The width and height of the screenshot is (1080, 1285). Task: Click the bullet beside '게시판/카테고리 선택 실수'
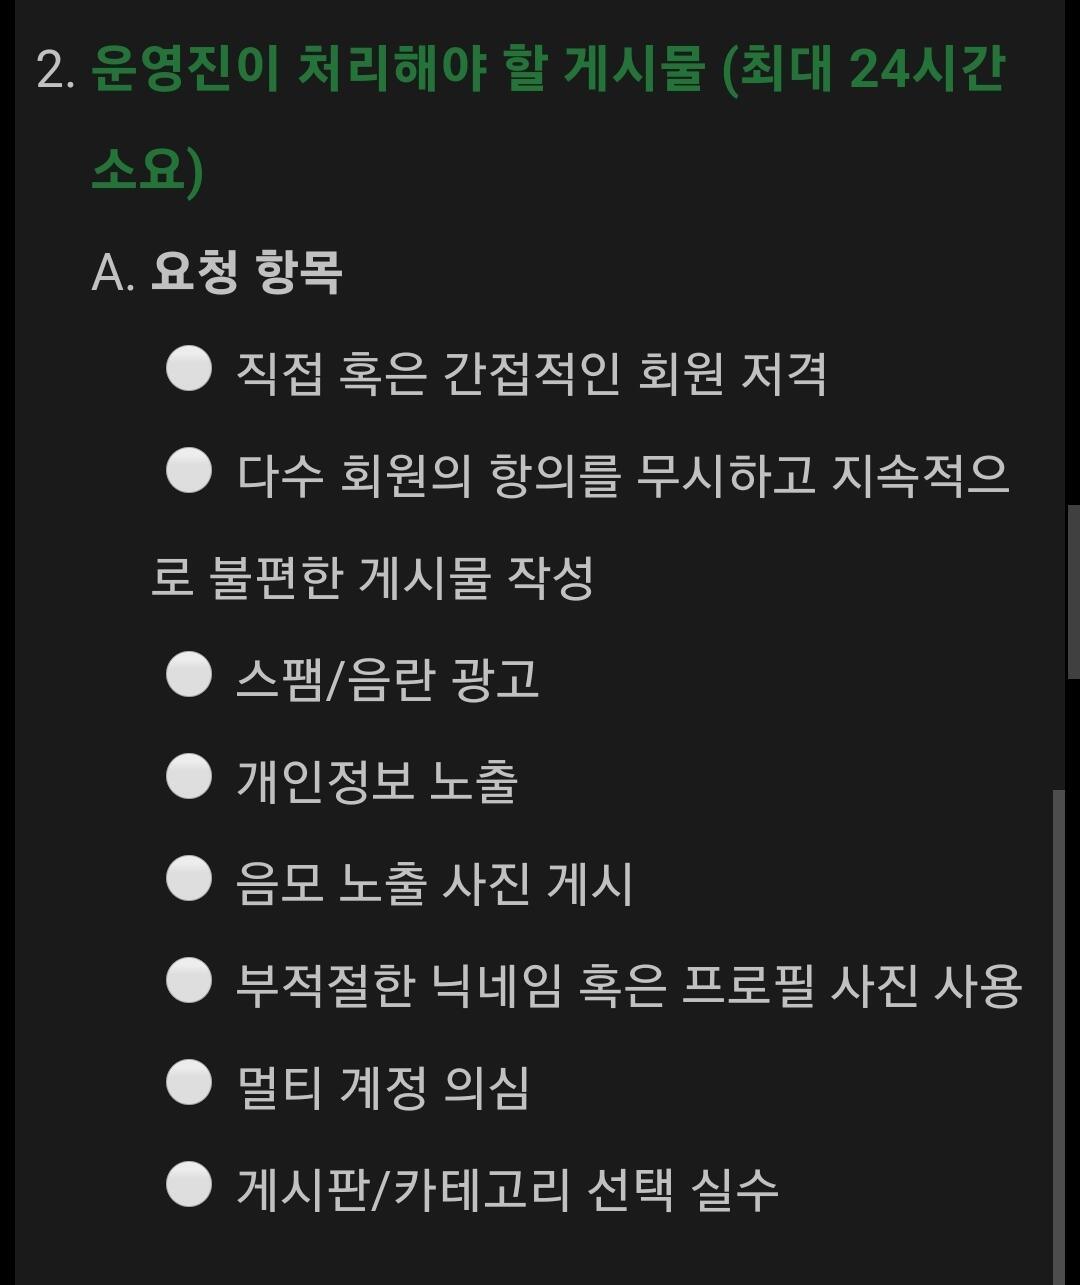click(188, 1185)
